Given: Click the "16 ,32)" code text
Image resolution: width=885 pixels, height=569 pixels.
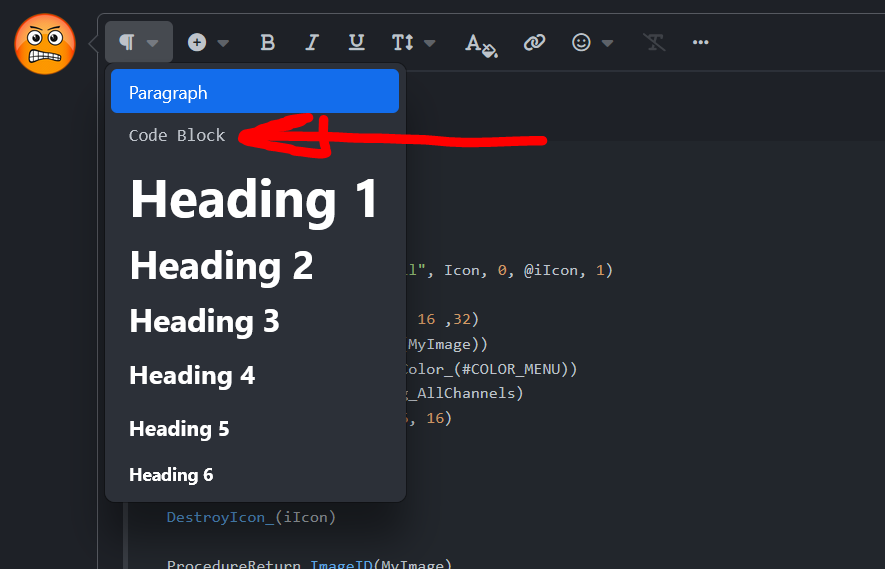Looking at the screenshot, I should coord(448,319).
